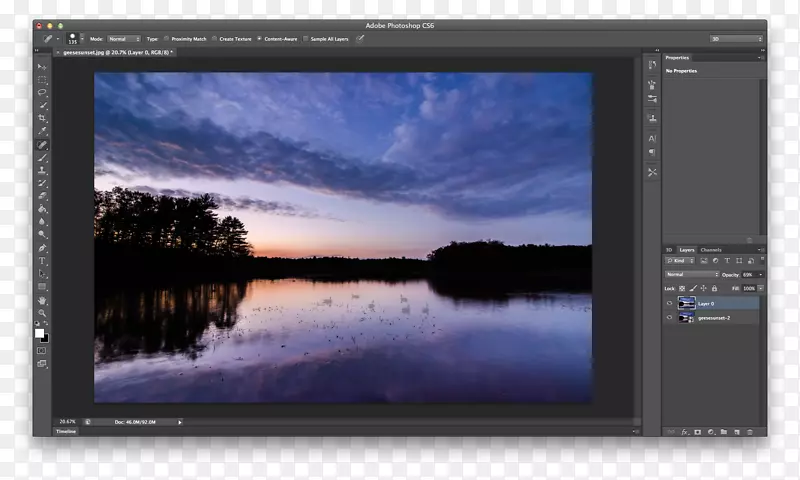The height and width of the screenshot is (480, 800).
Task: Choose the Hand tool
Action: click(x=42, y=300)
